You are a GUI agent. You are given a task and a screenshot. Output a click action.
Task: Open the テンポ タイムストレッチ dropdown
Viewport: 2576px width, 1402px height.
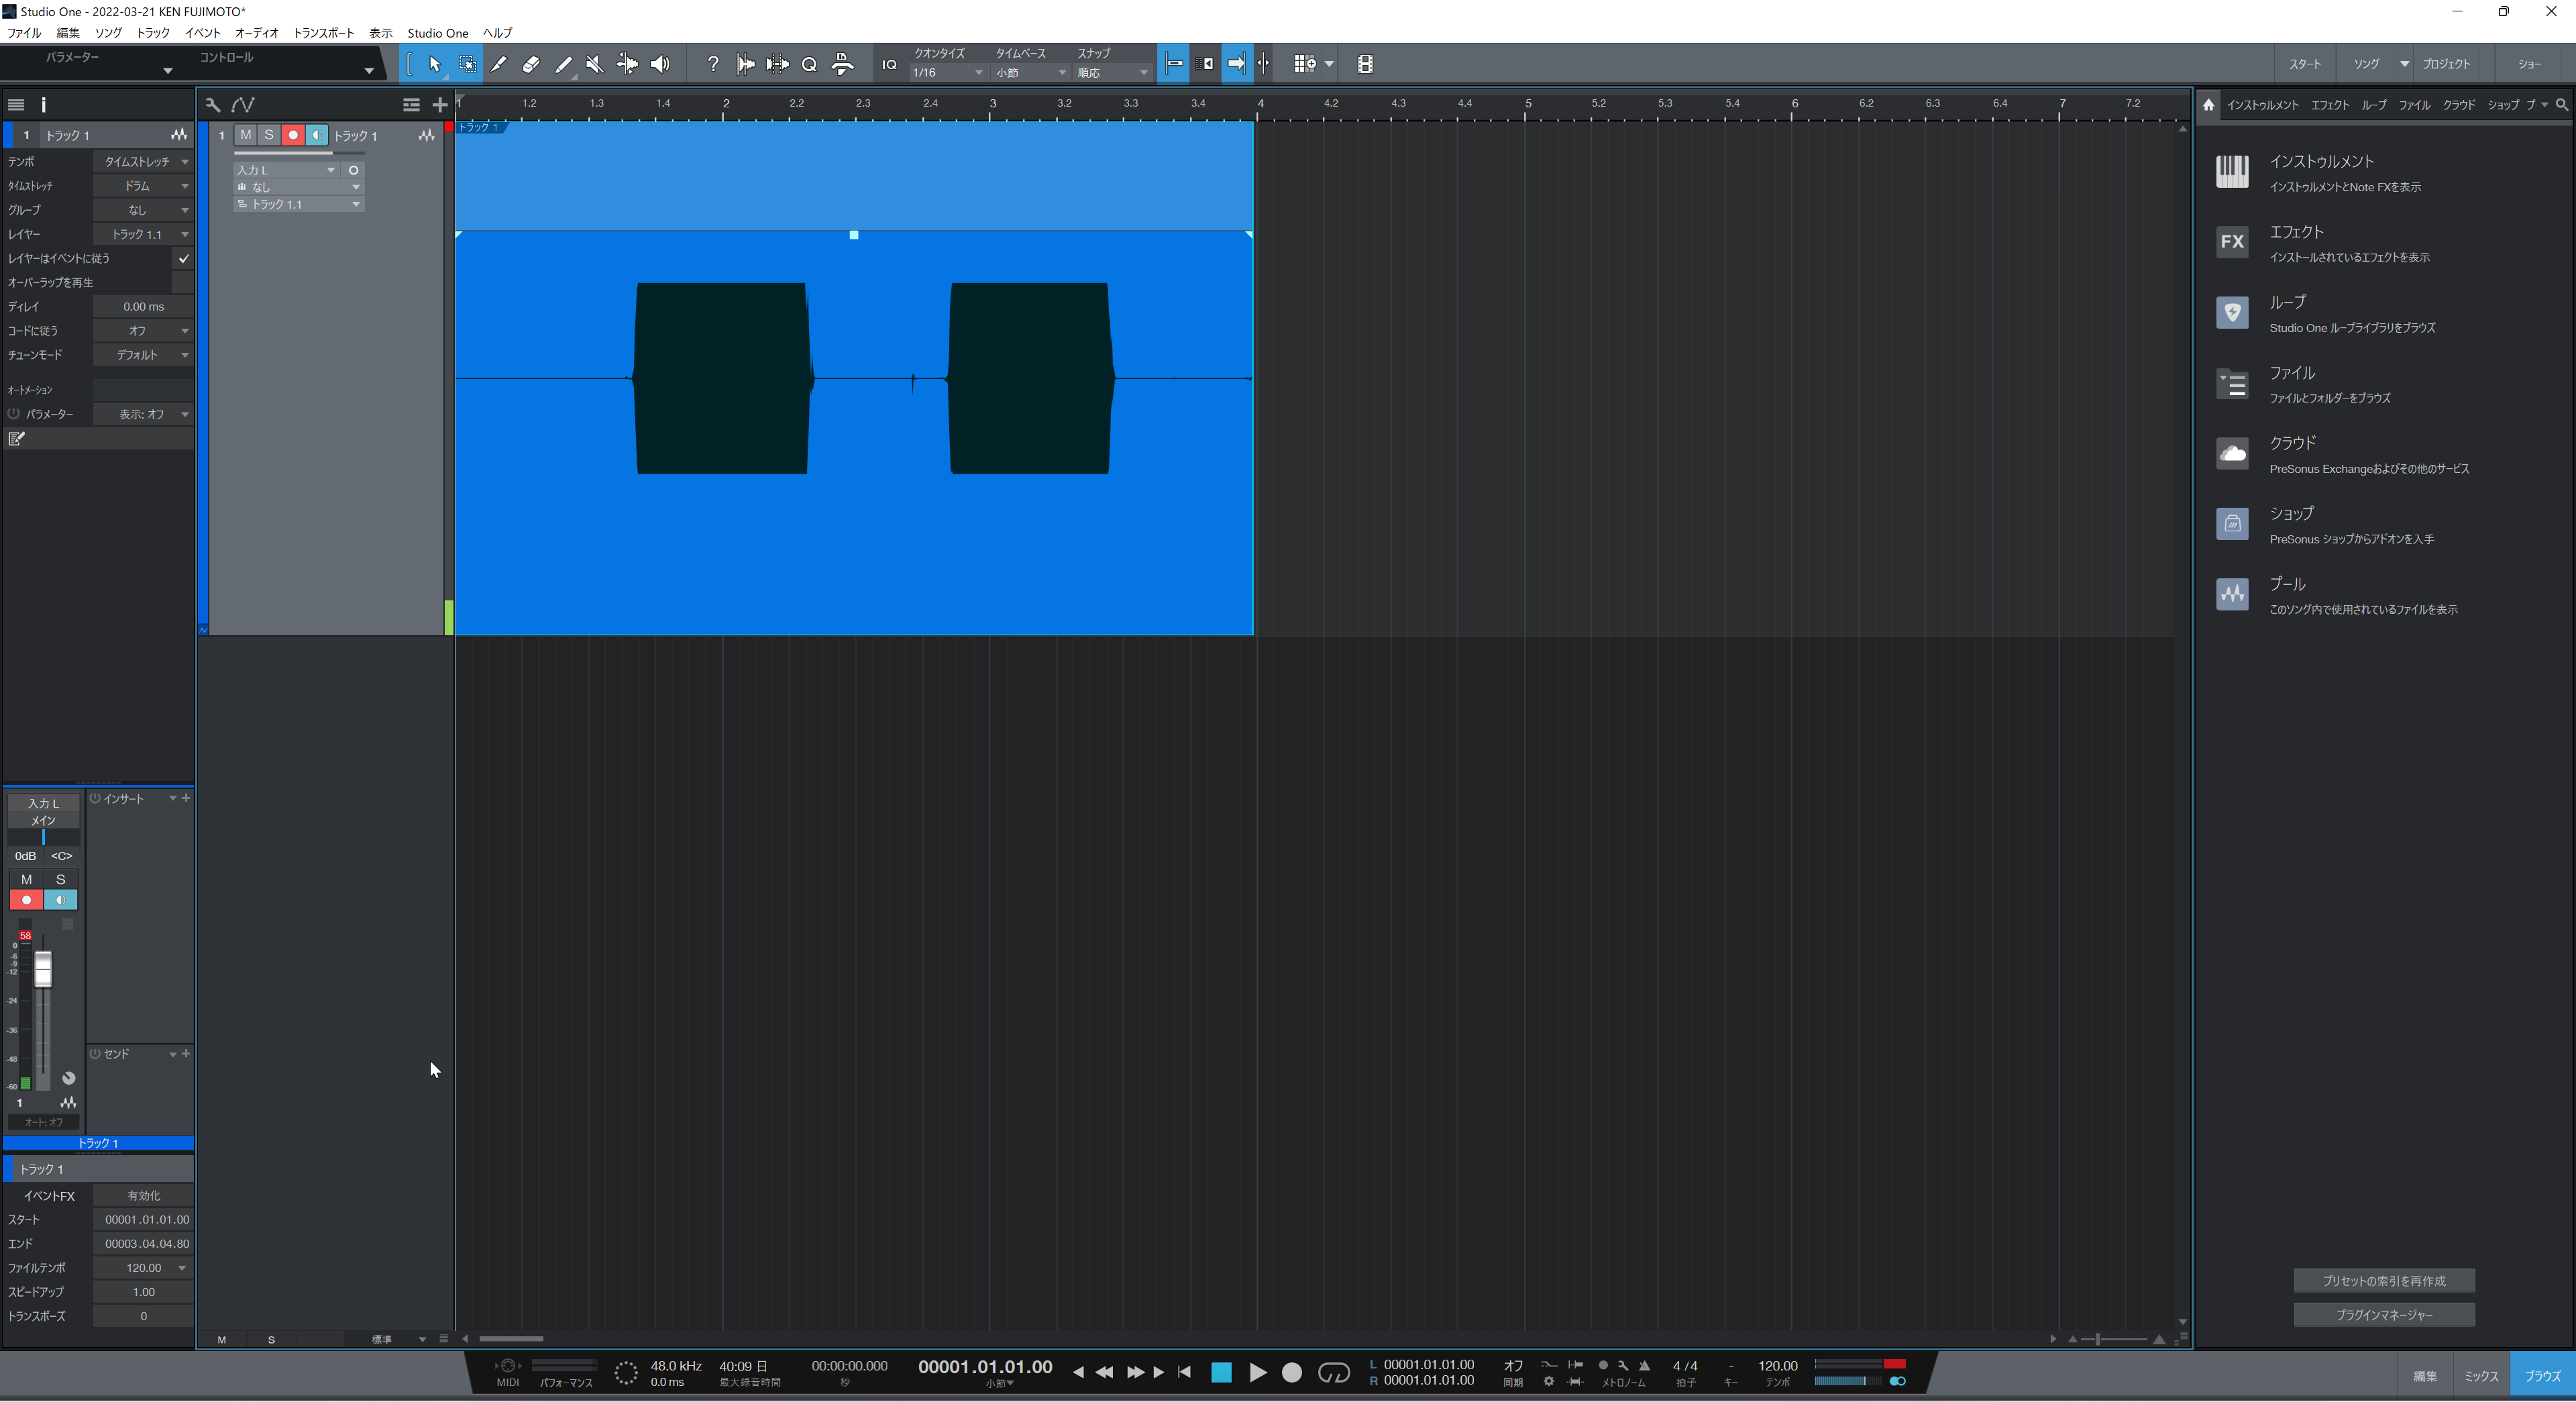[x=143, y=161]
